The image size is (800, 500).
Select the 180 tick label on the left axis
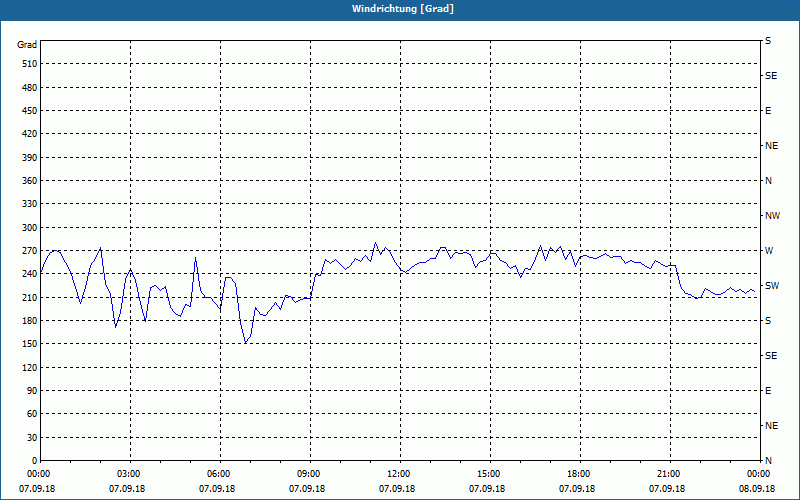27,321
